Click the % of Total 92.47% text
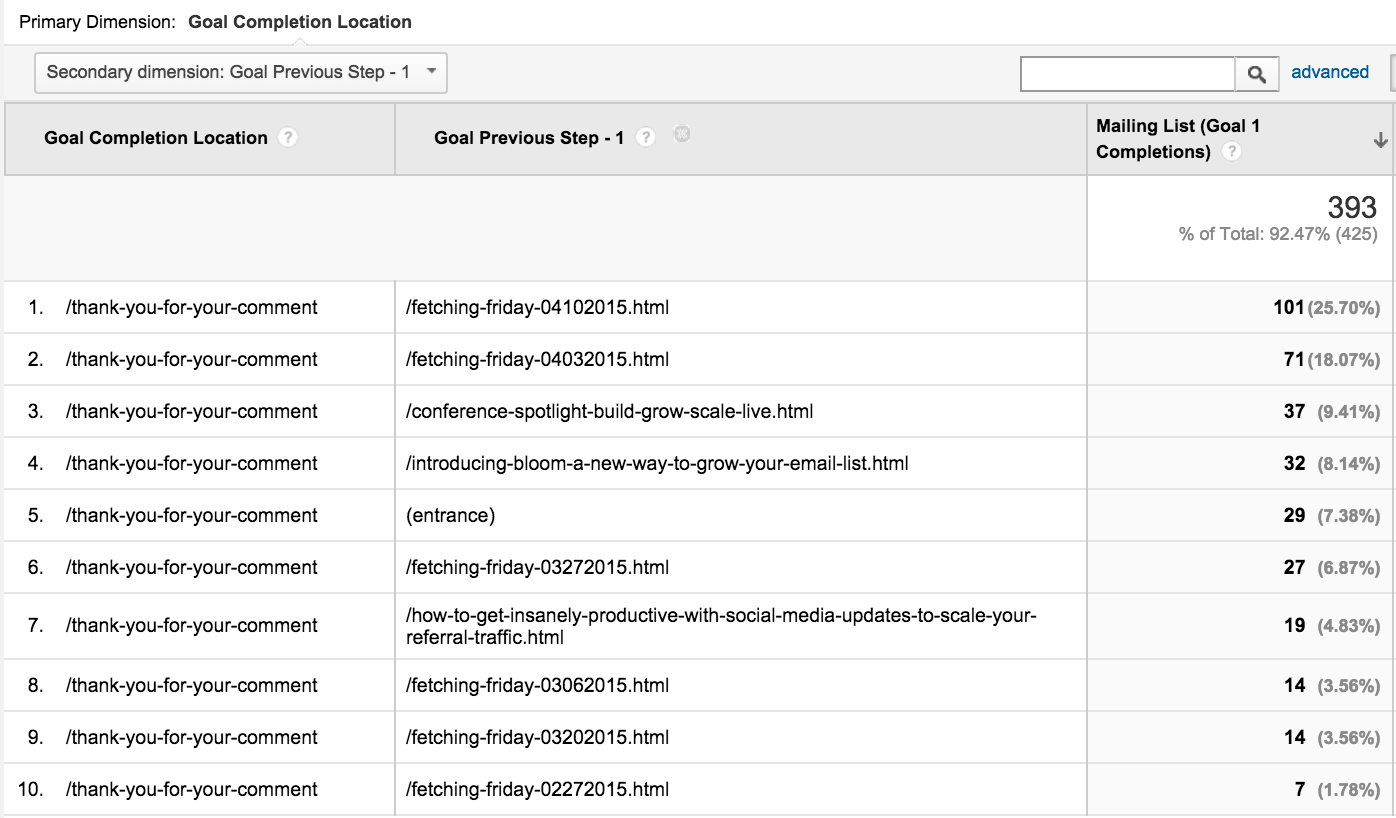 (1278, 235)
